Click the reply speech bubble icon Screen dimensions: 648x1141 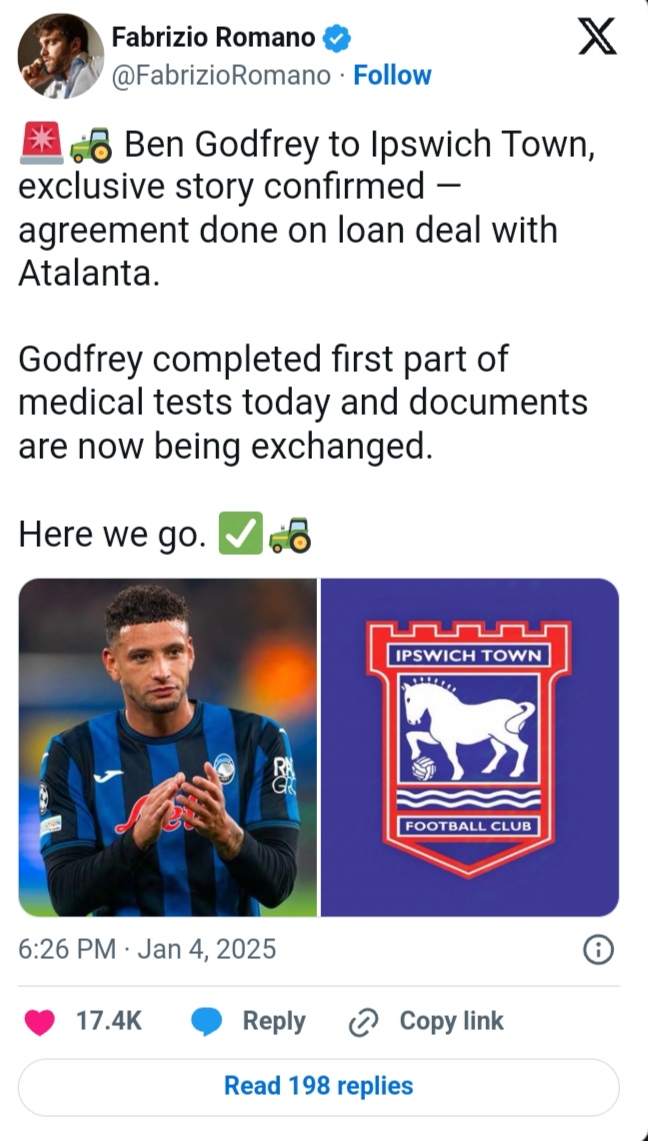(207, 1021)
